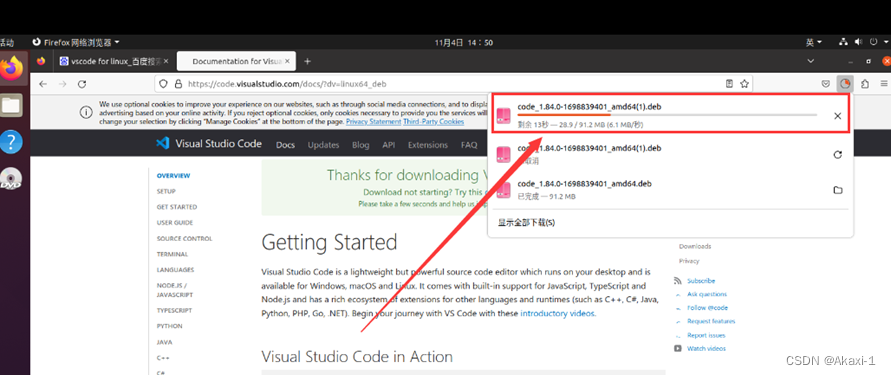Open the Firefox extensions puzzle icon
Image resolution: width=891 pixels, height=375 pixels.
[865, 84]
